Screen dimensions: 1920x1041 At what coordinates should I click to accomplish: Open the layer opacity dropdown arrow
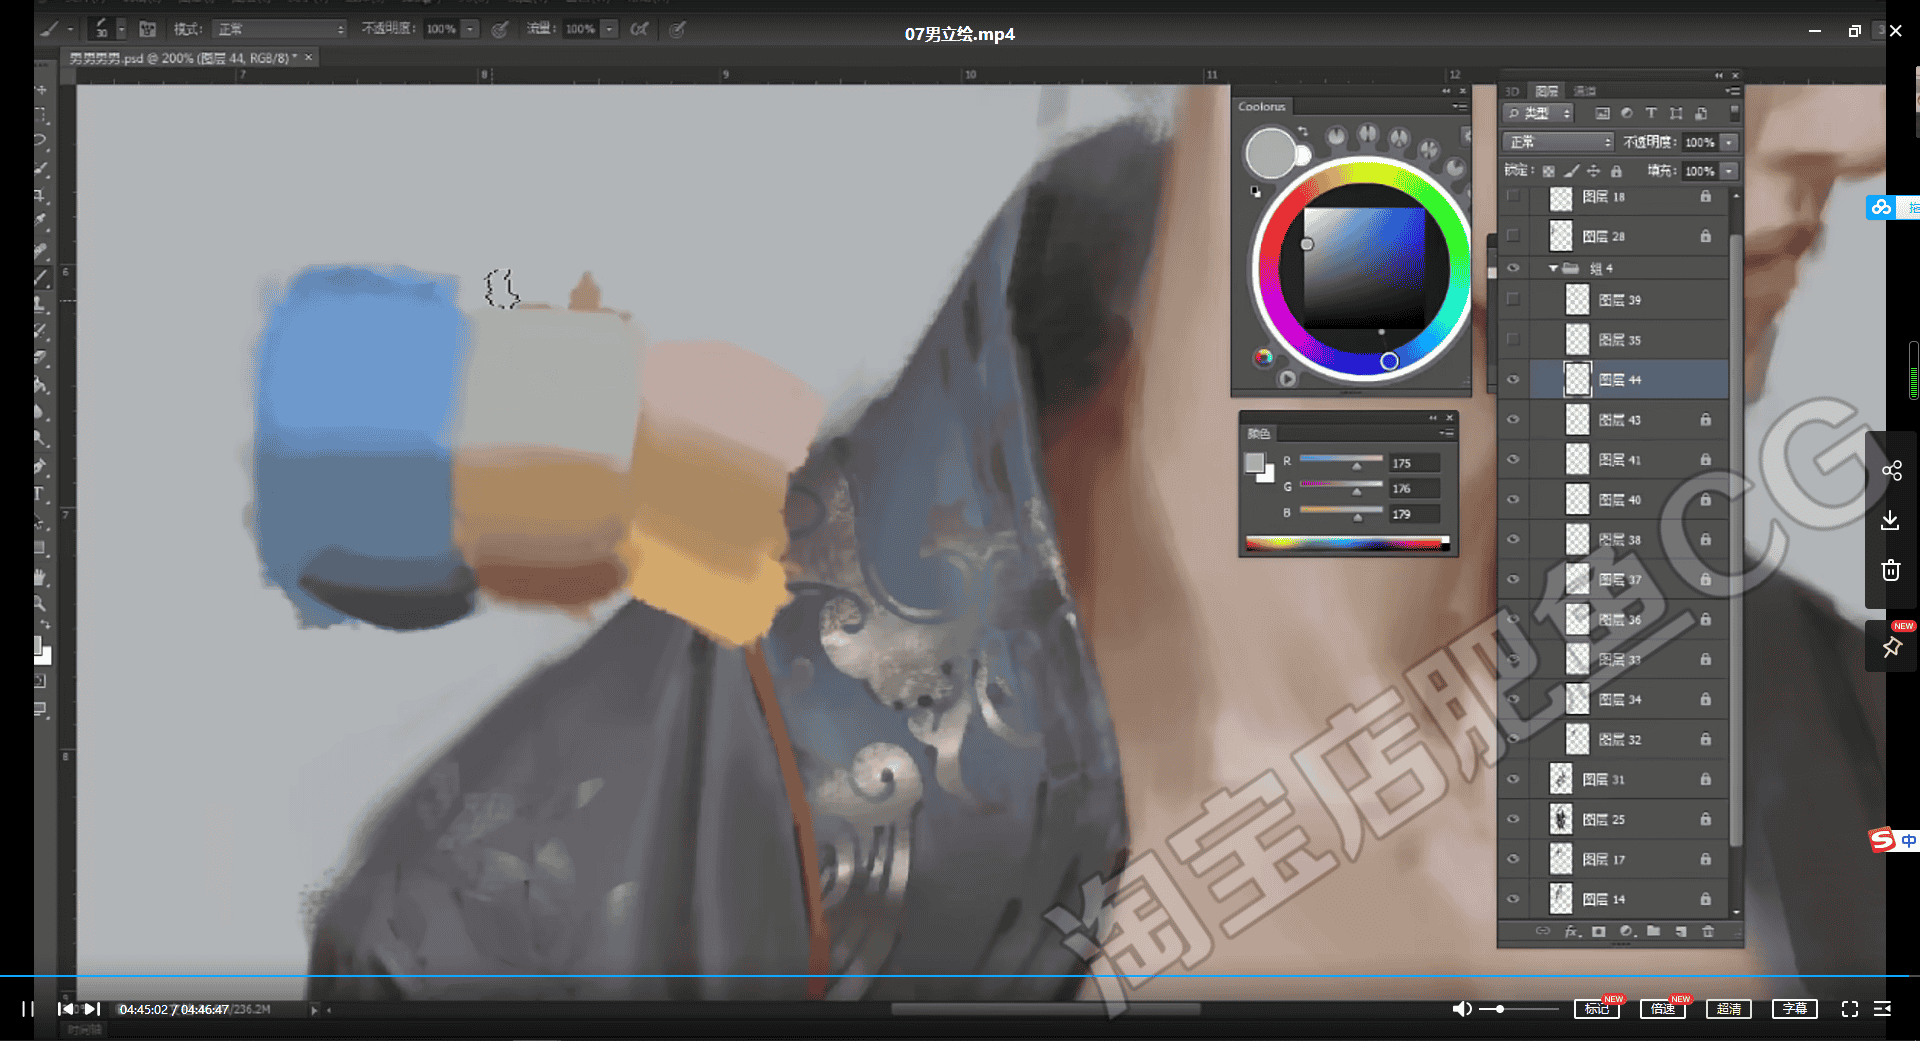1729,142
